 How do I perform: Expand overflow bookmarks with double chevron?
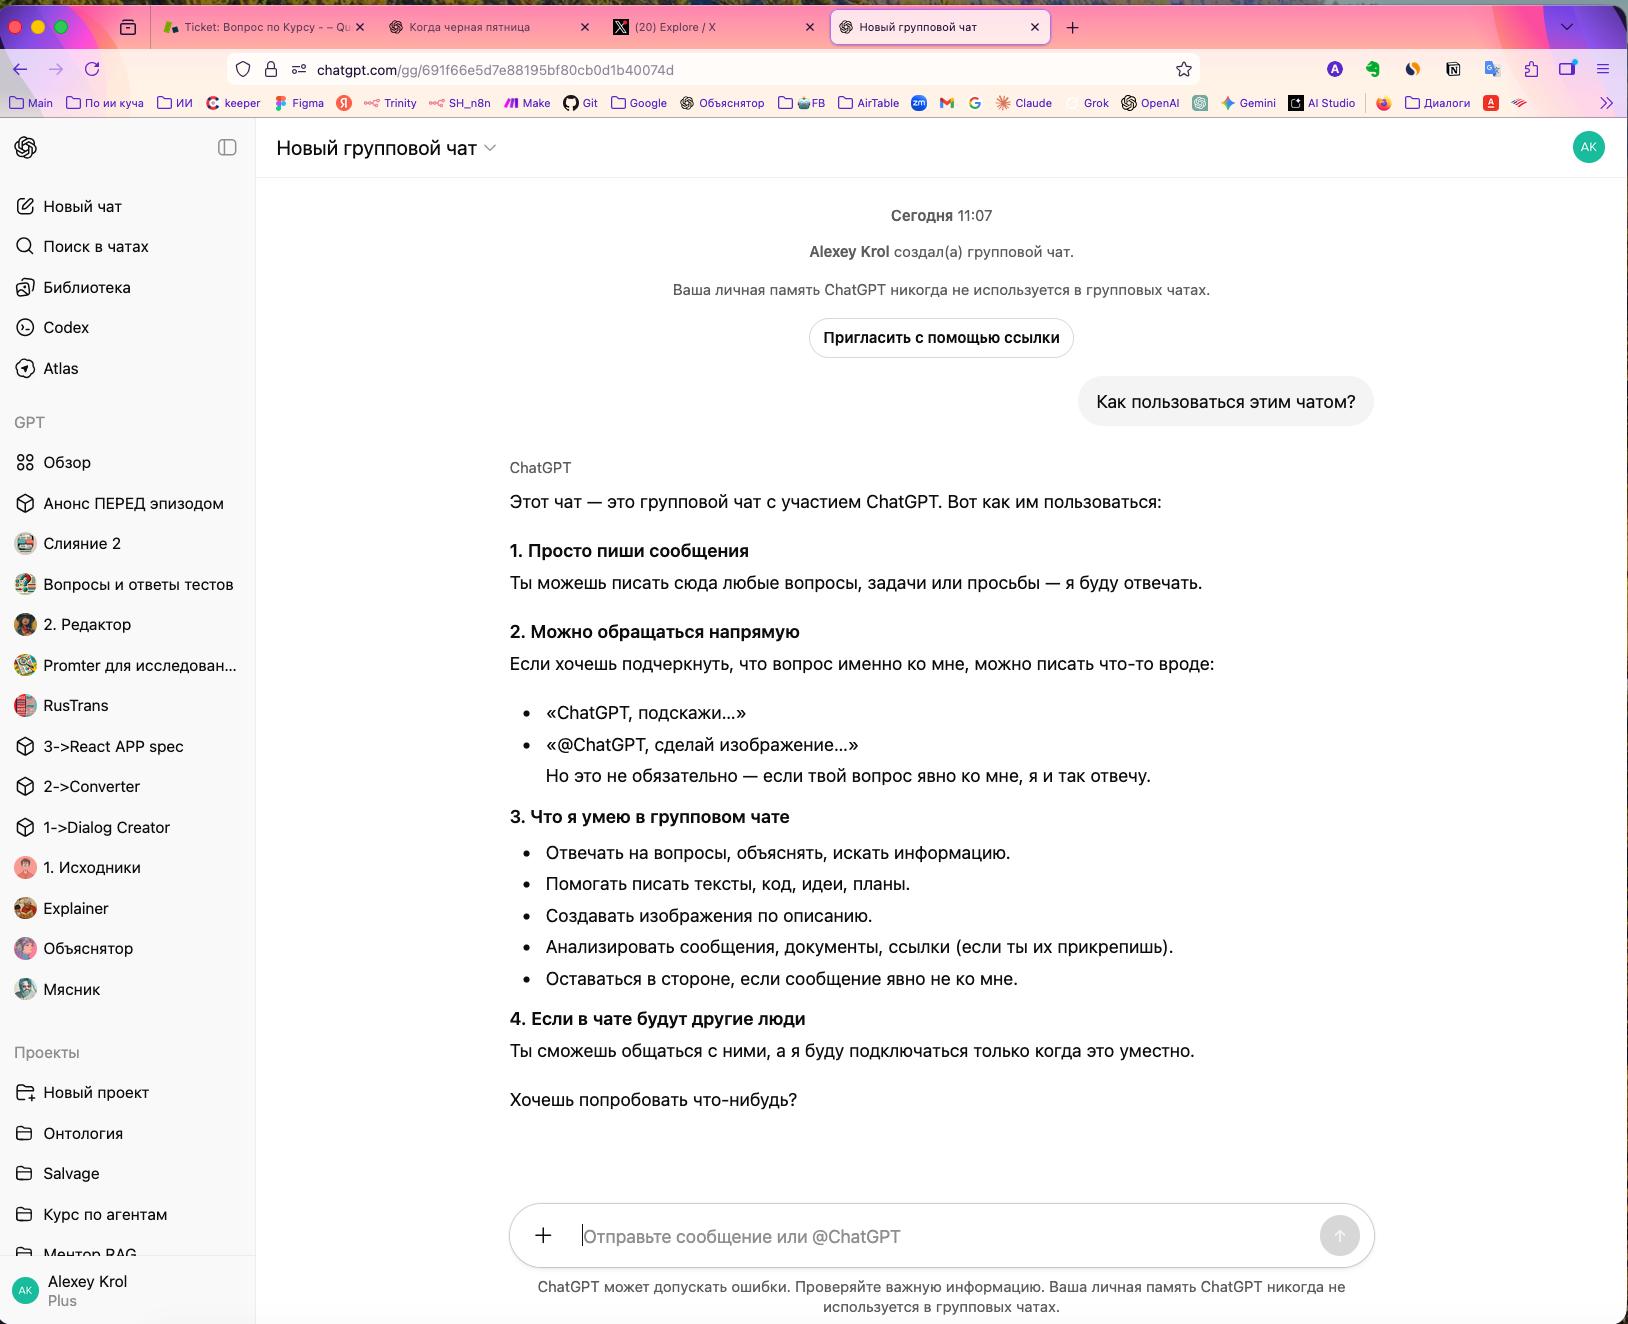pyautogui.click(x=1606, y=103)
